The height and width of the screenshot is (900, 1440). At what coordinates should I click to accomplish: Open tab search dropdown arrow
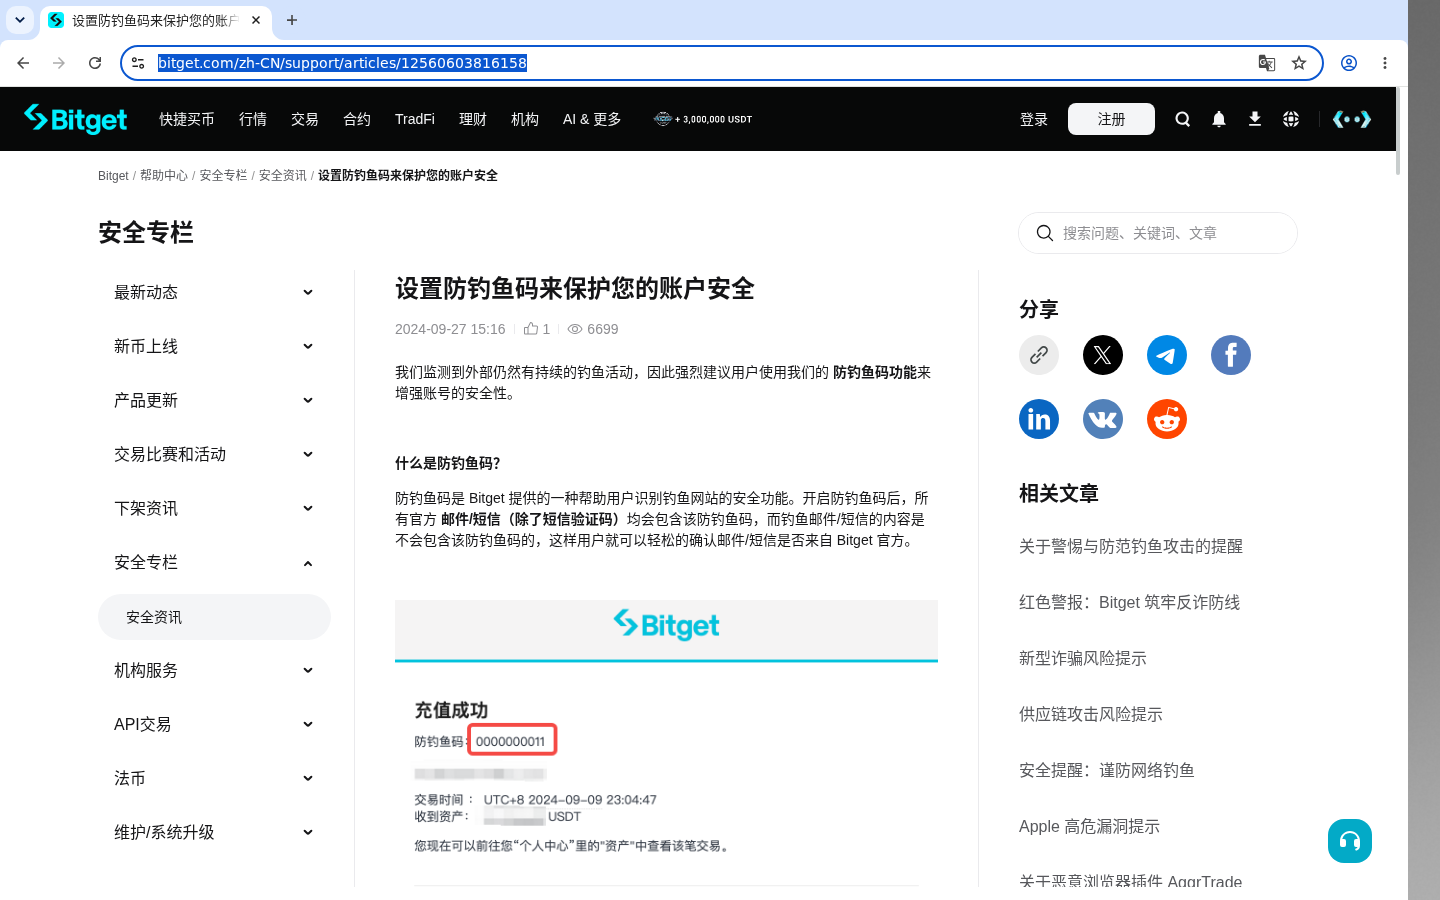tap(20, 20)
